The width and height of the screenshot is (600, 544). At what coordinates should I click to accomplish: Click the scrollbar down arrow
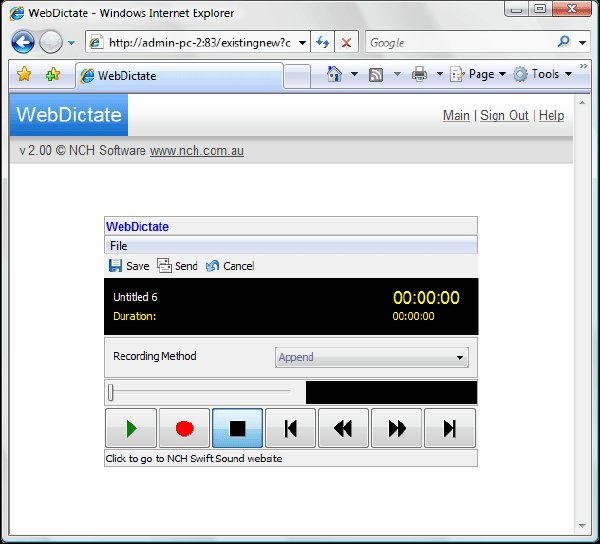pyautogui.click(x=582, y=526)
